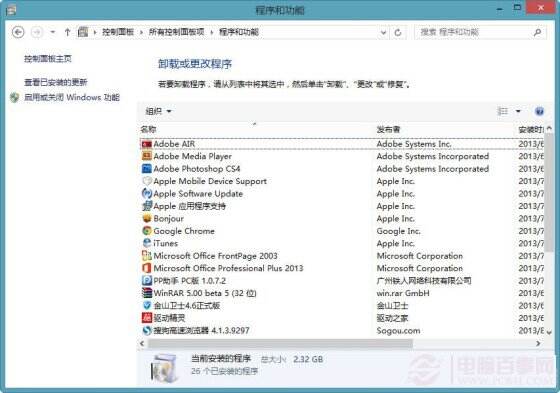This screenshot has width=560, height=393.
Task: Click the vertical scrollbar up arrow
Action: tap(549, 128)
